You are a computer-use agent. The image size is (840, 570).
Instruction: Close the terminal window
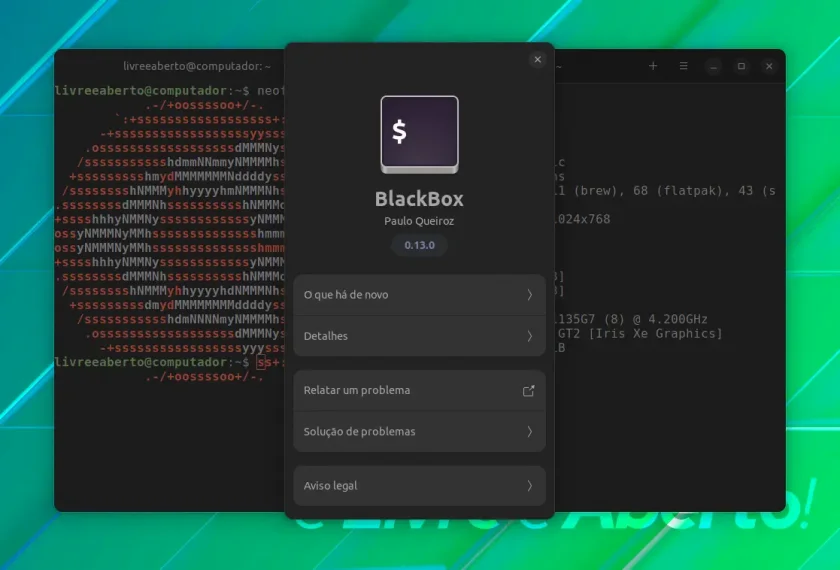[x=769, y=66]
